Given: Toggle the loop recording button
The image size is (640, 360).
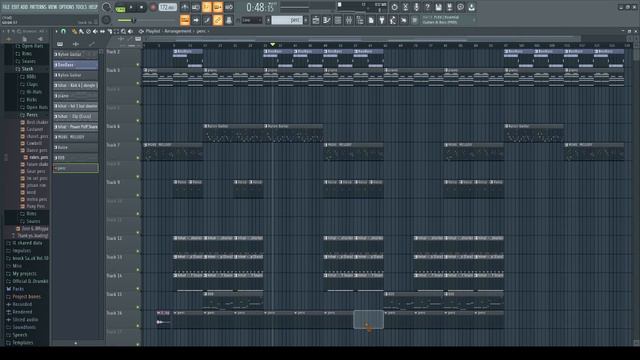Looking at the screenshot, I should [x=229, y=7].
